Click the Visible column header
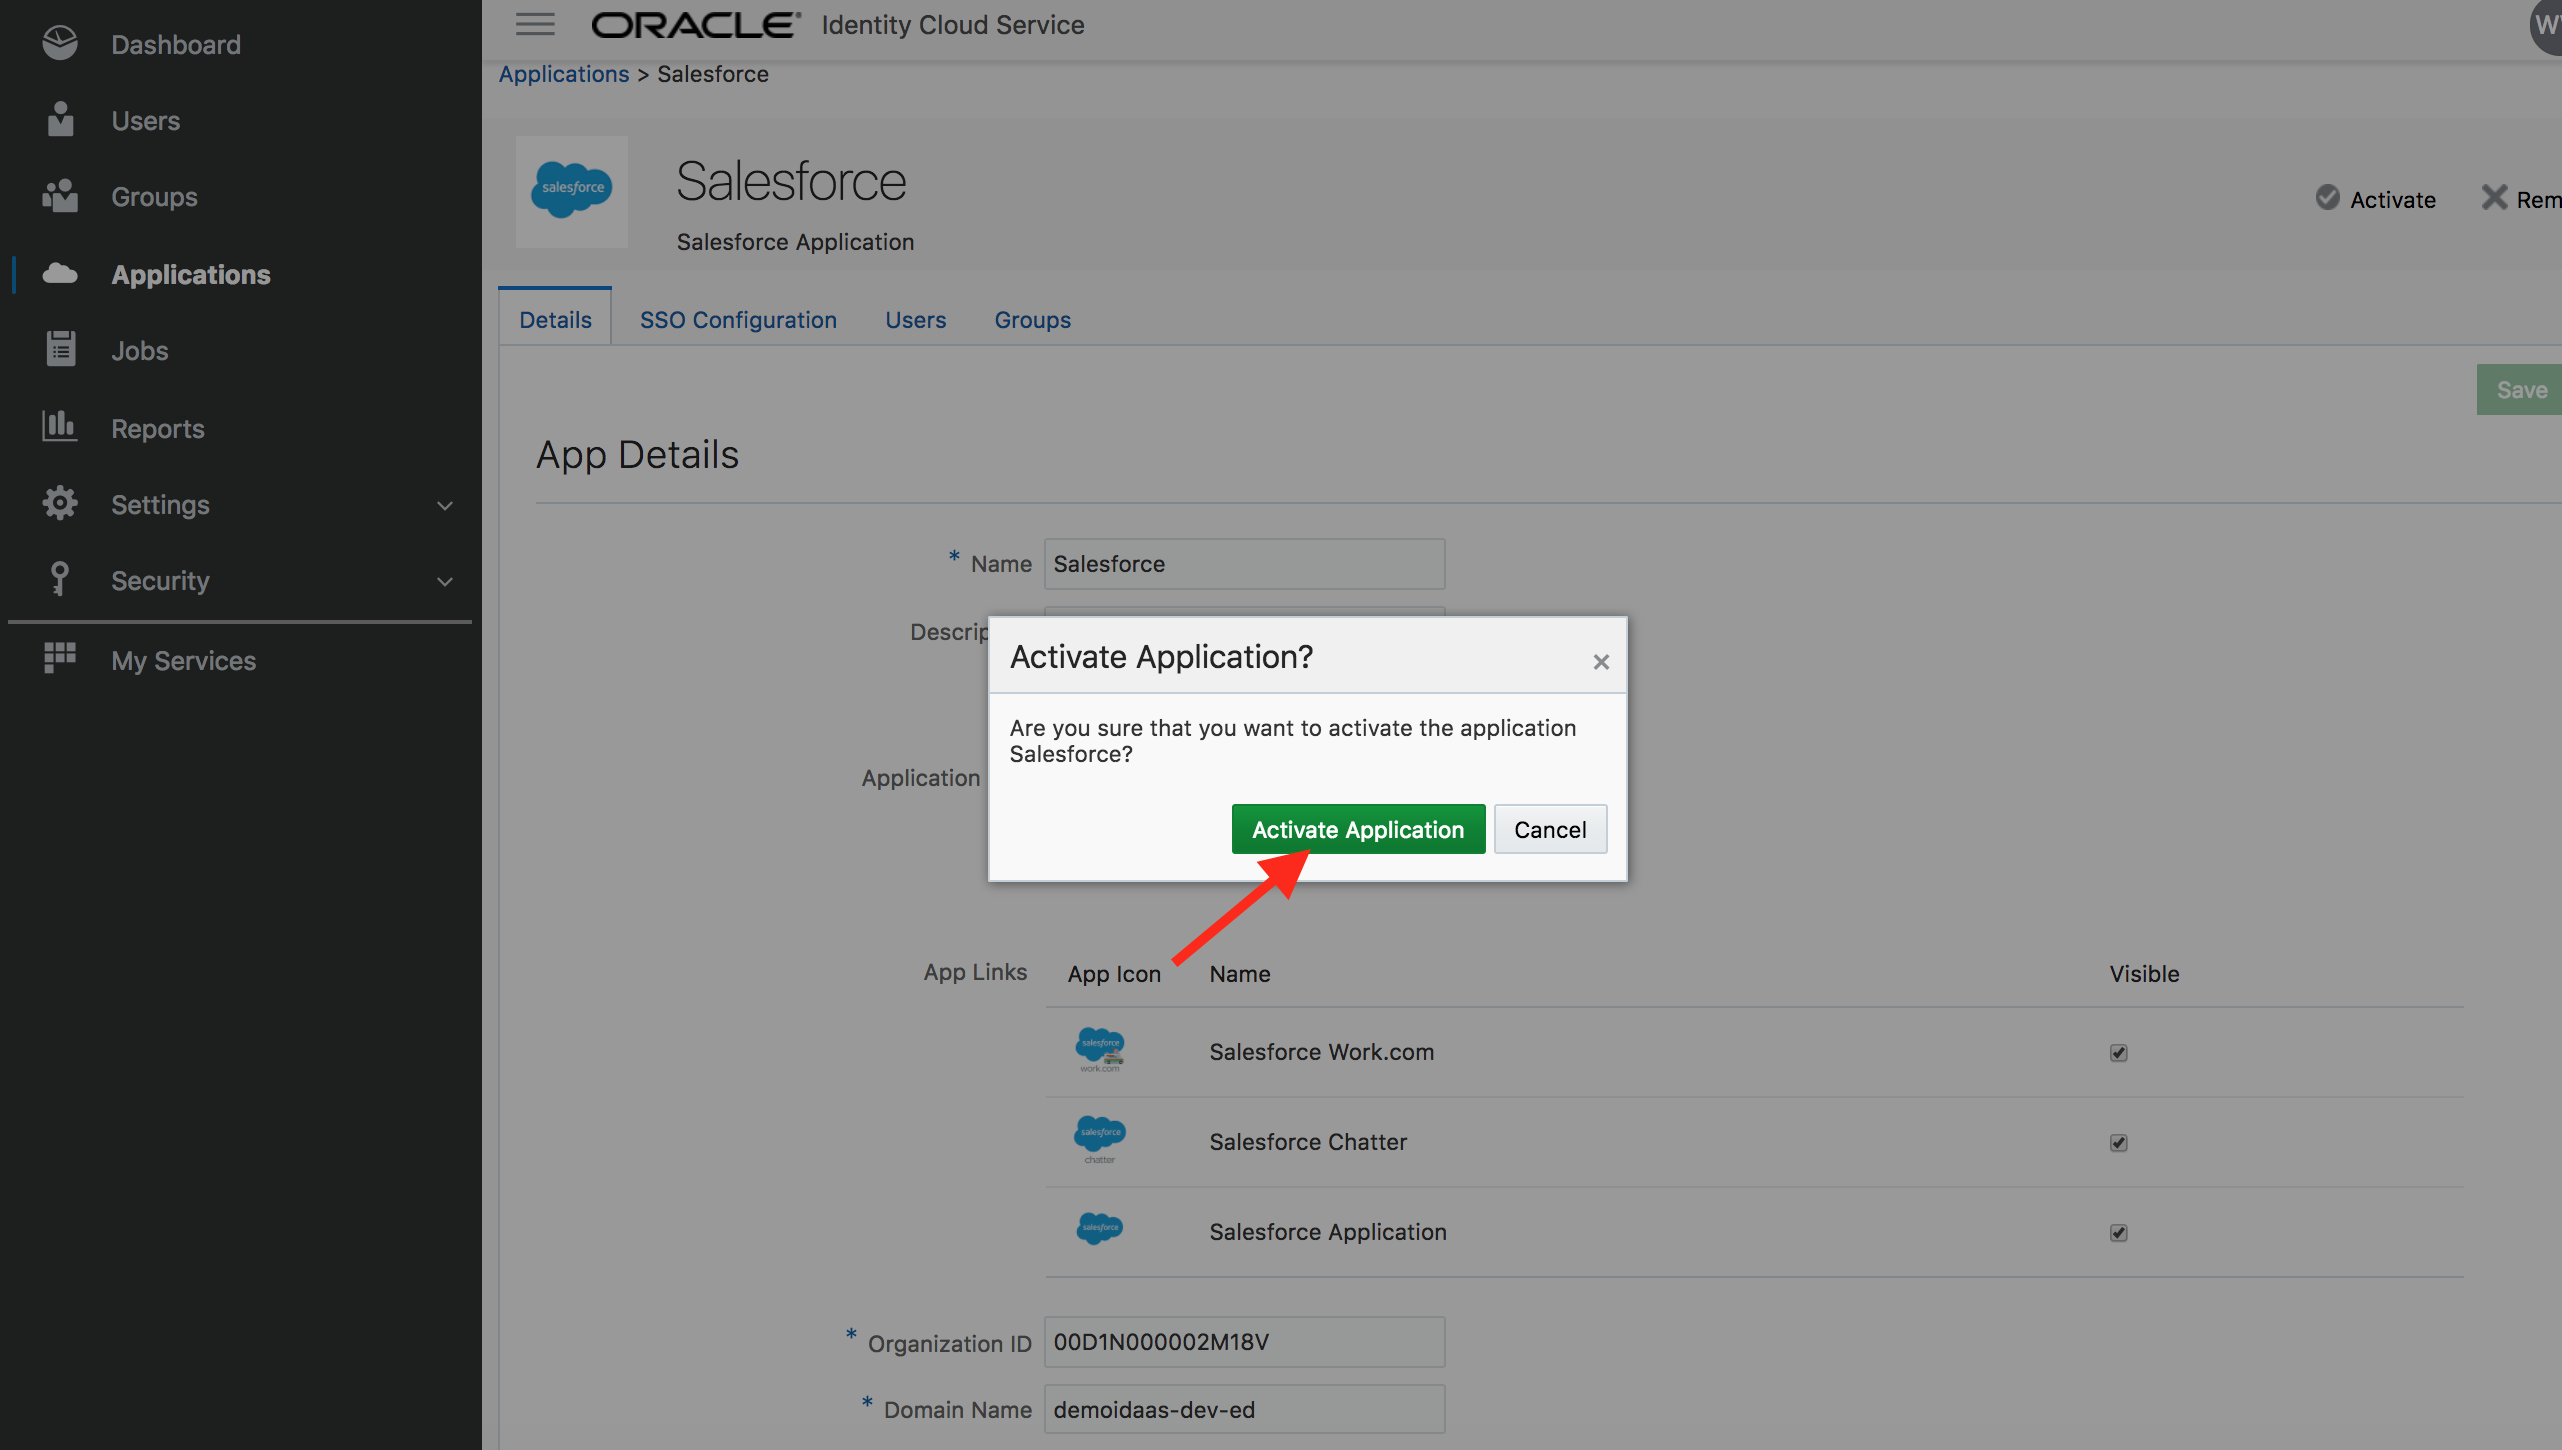 pos(2144,974)
